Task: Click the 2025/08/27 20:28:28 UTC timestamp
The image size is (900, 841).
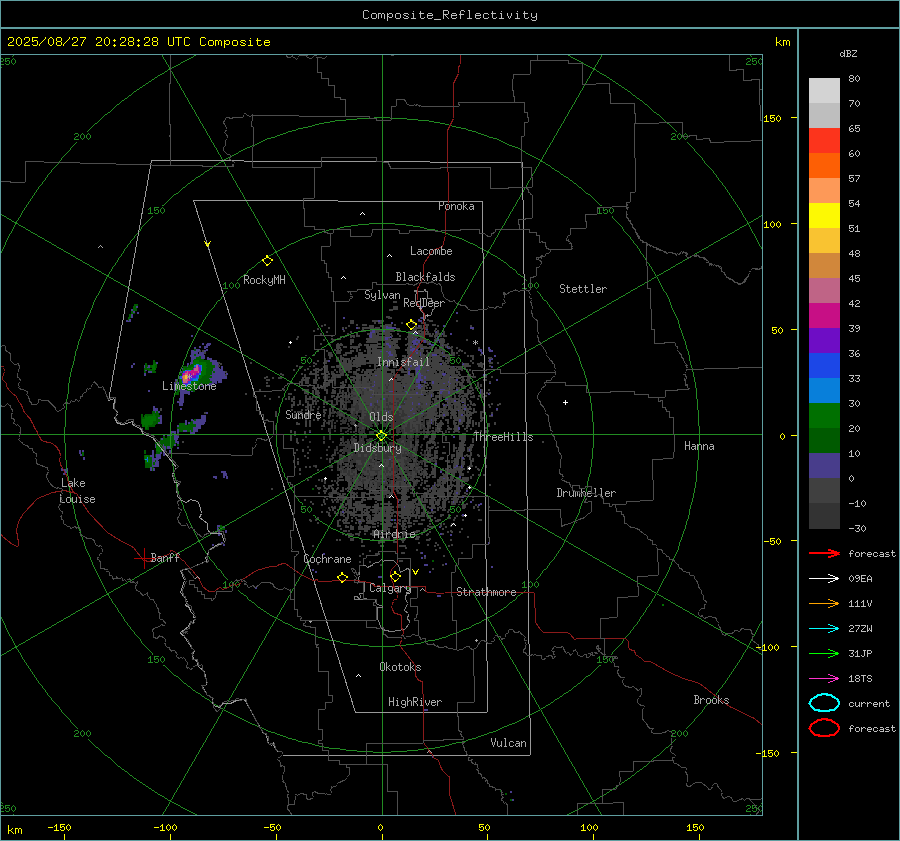Action: point(138,42)
